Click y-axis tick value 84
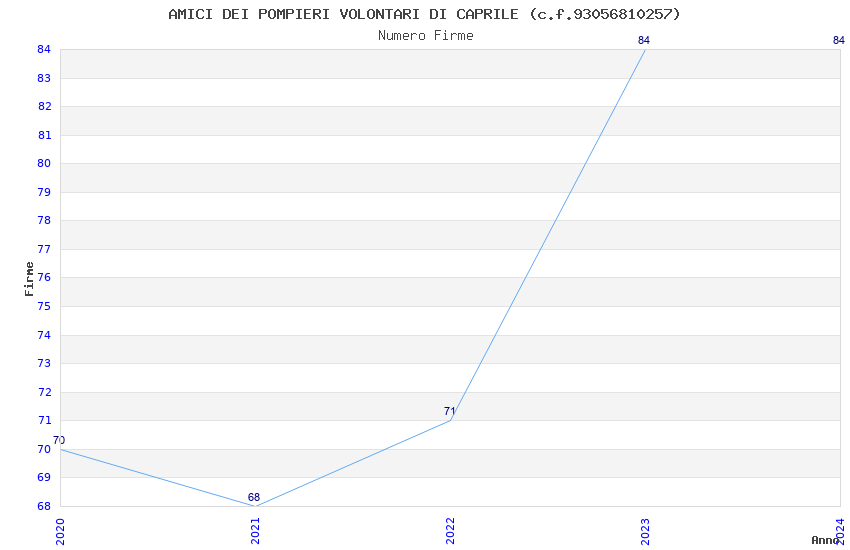Screen dimensions: 850x550 (44, 49)
